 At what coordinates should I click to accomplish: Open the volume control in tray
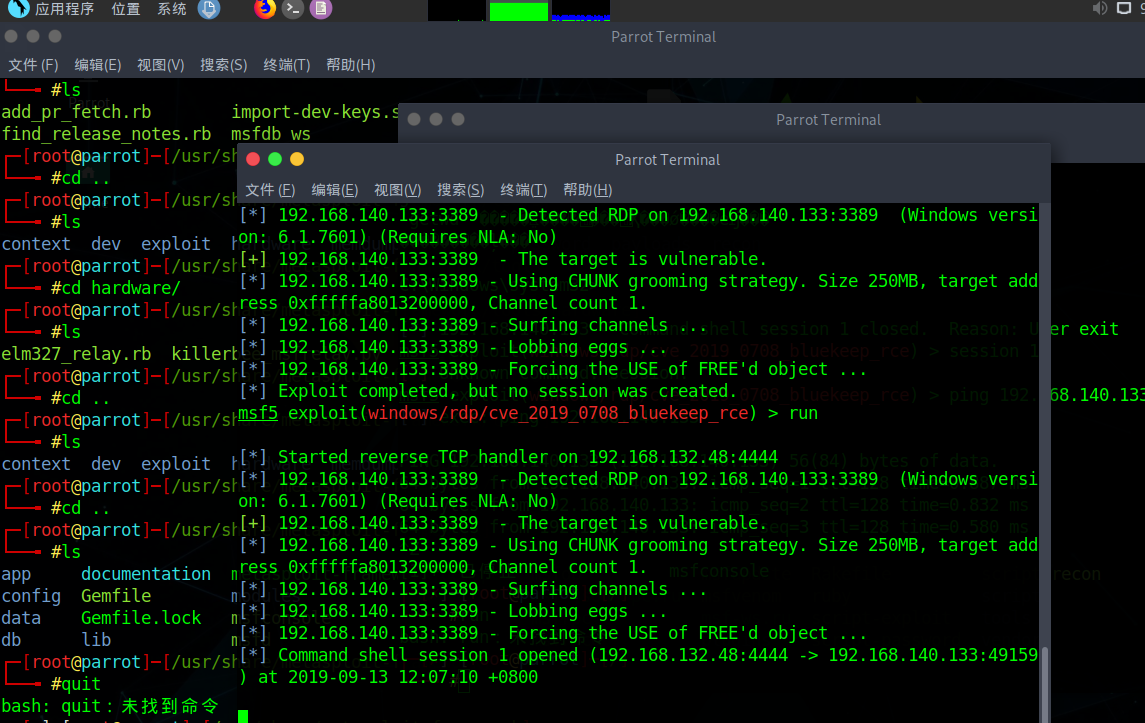(x=1100, y=8)
